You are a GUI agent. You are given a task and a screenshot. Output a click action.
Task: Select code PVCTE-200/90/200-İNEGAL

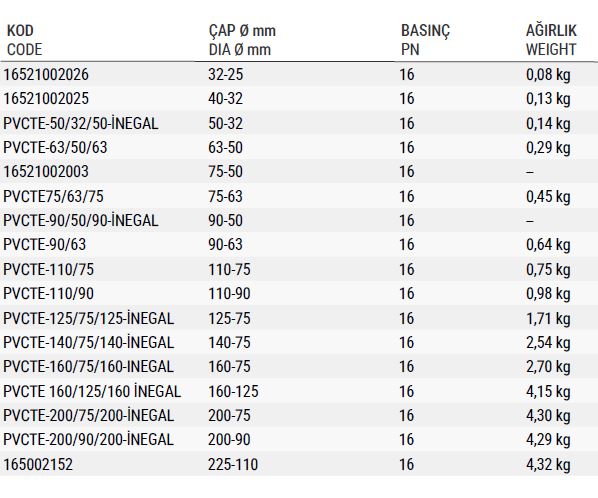pyautogui.click(x=88, y=440)
